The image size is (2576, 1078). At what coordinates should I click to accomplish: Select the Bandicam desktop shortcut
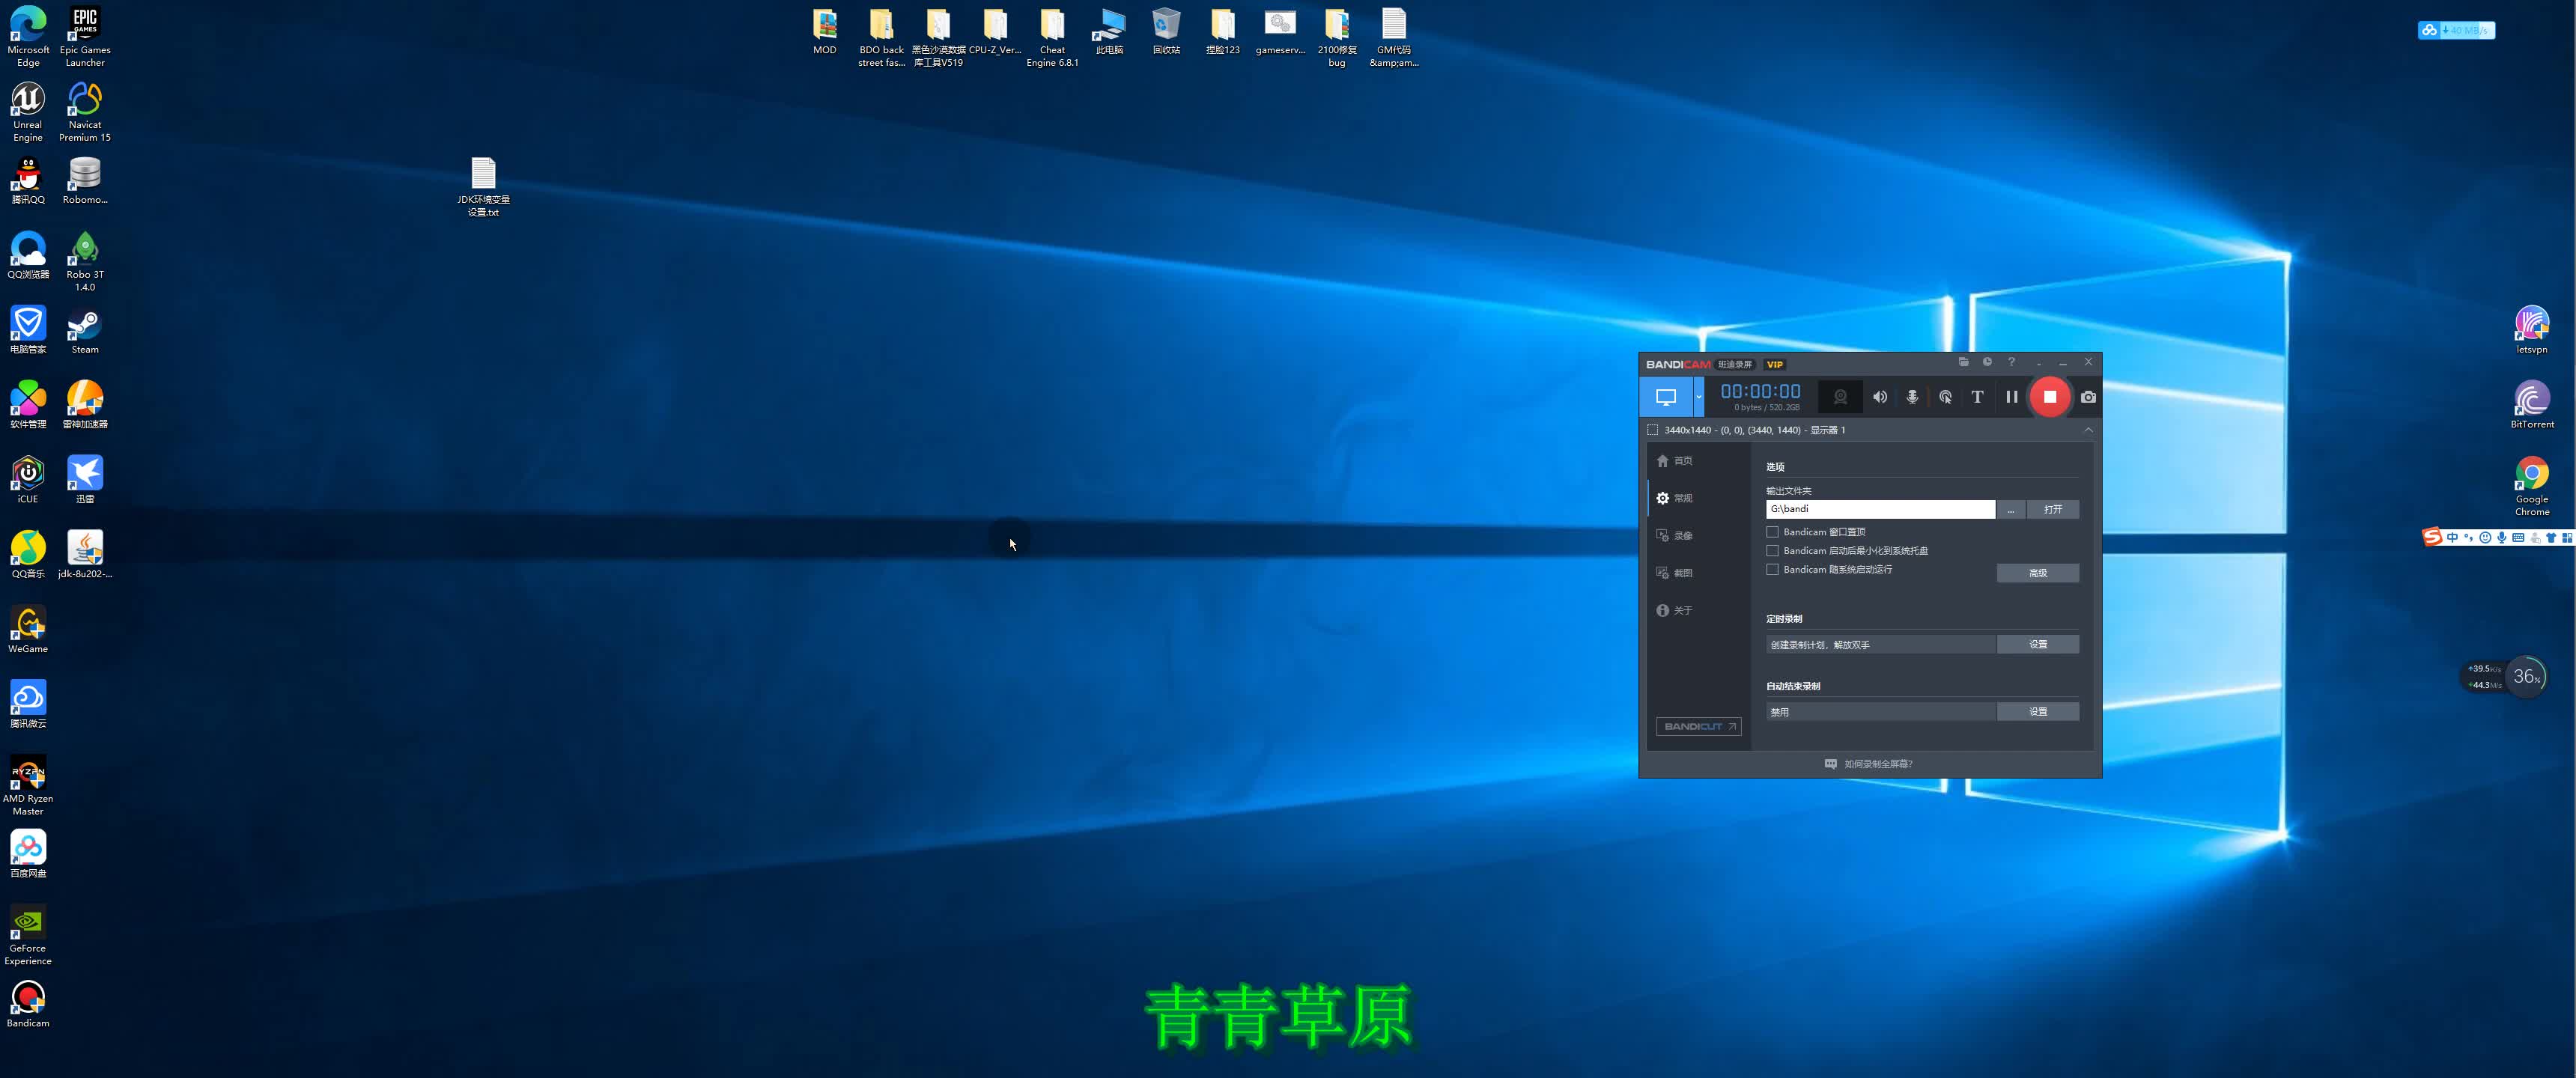tap(28, 1004)
